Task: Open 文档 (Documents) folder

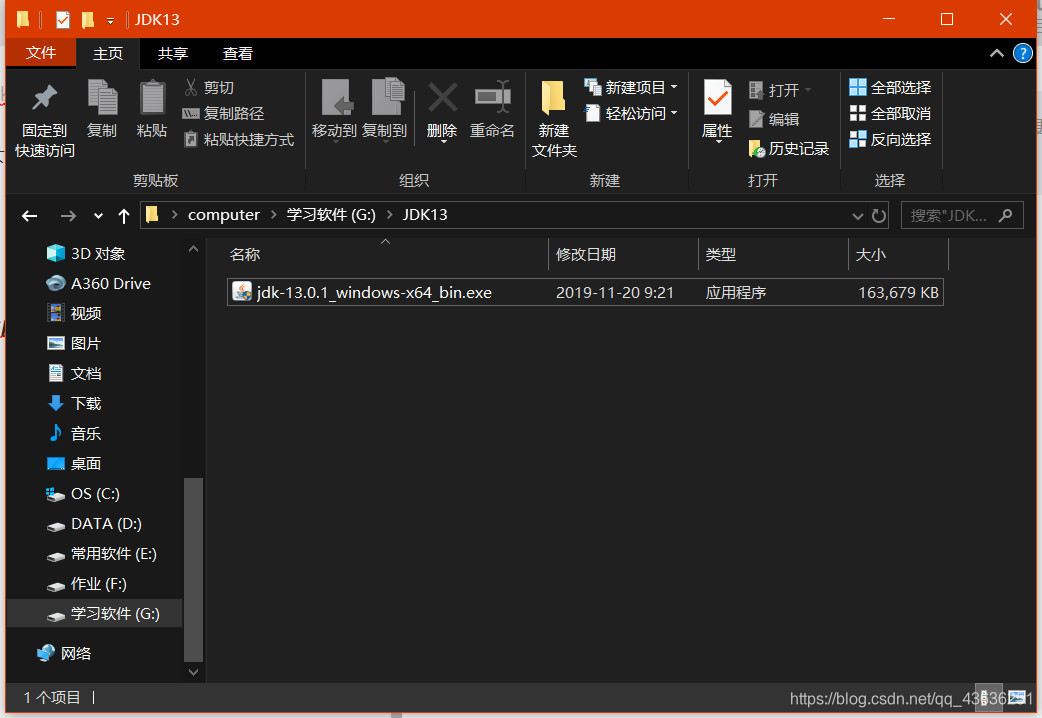Action: [x=74, y=373]
